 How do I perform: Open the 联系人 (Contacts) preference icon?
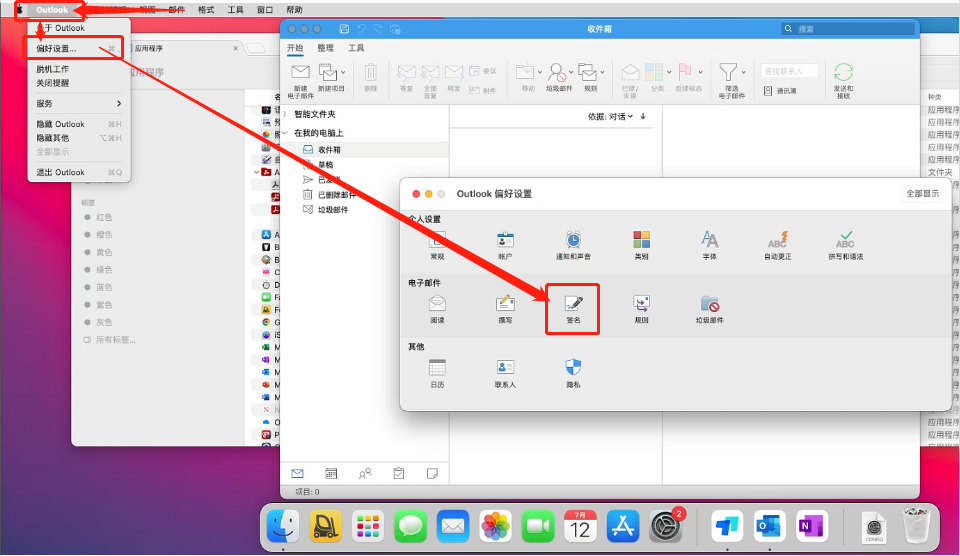pyautogui.click(x=505, y=373)
